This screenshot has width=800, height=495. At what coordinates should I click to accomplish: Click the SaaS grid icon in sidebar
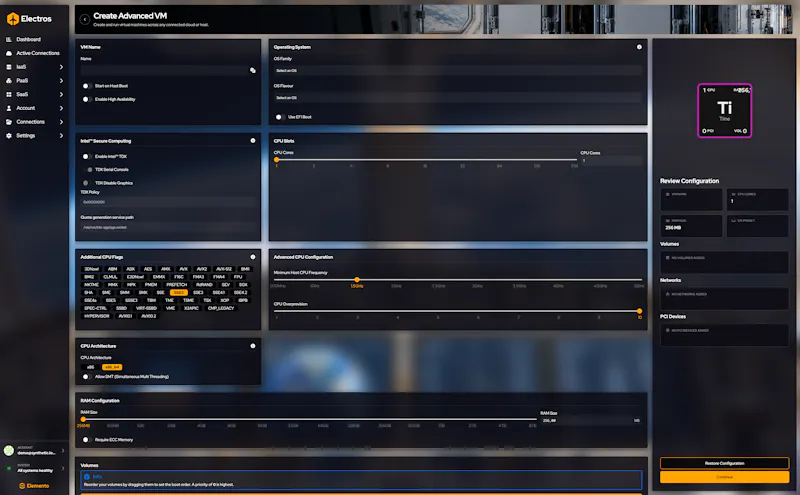coord(9,94)
